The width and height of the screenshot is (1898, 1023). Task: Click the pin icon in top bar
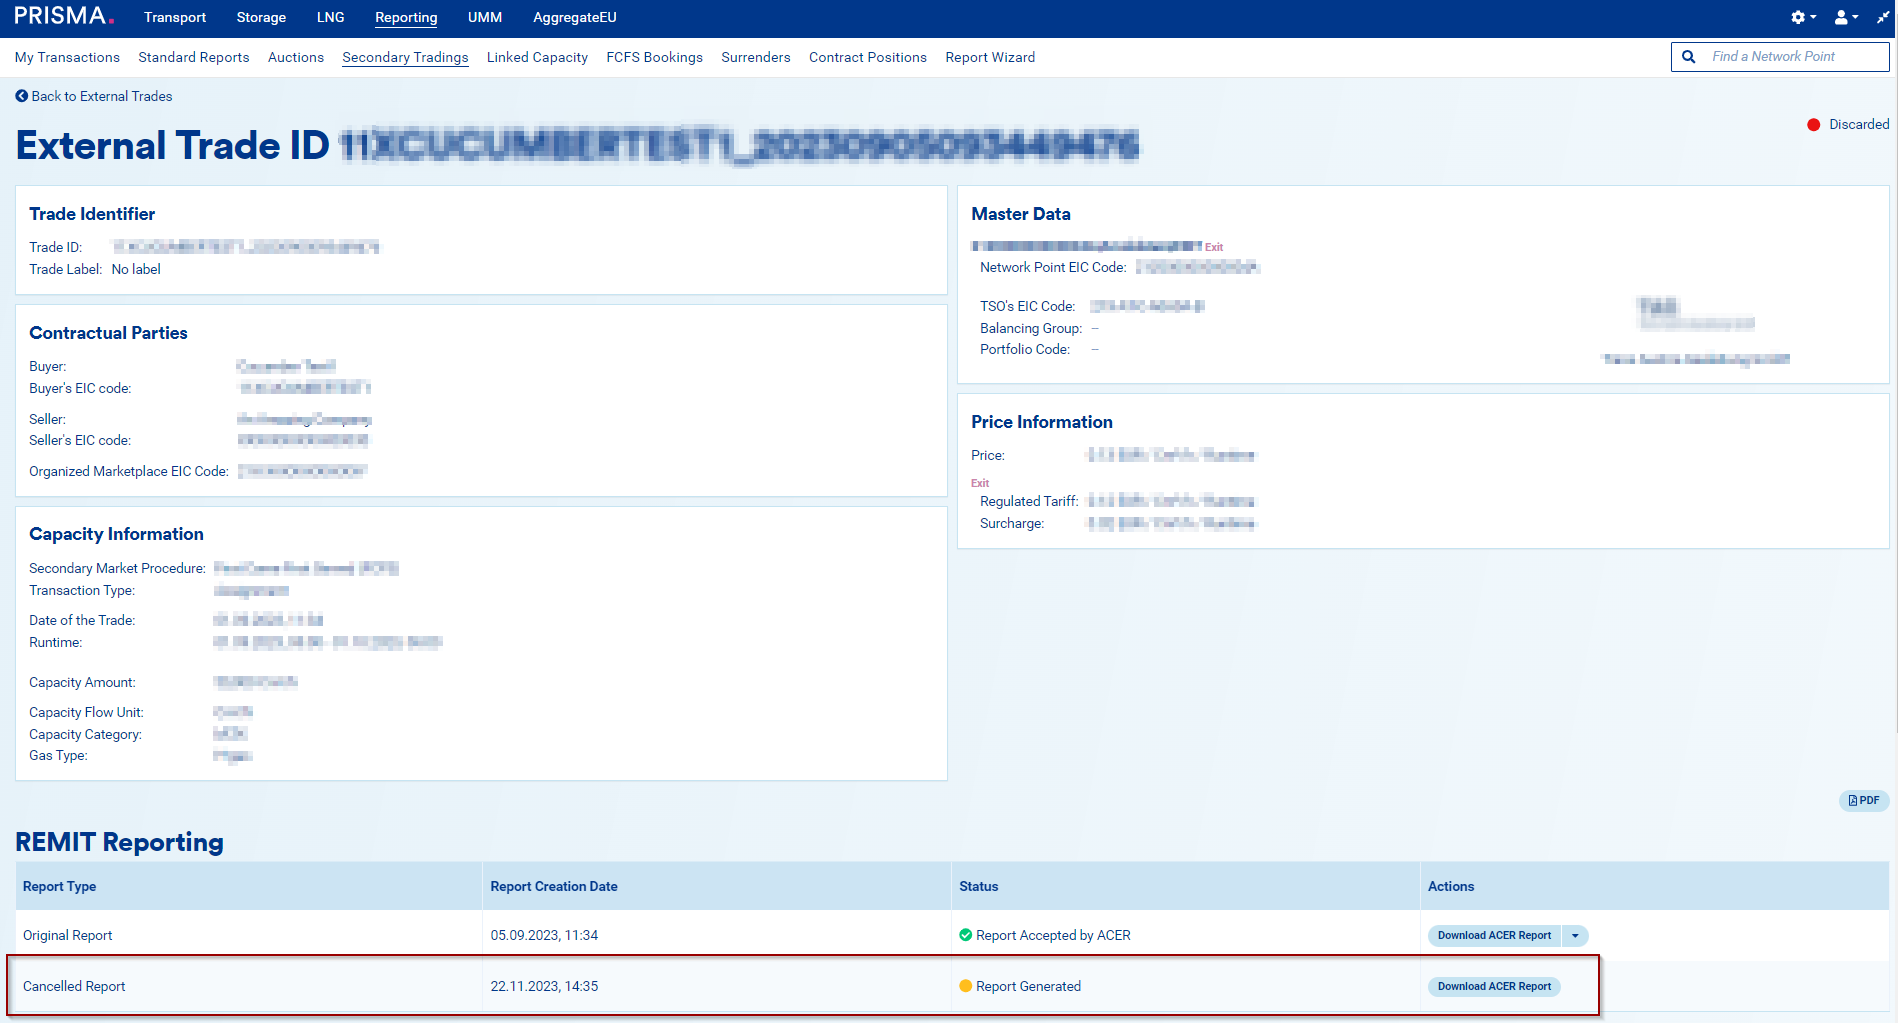click(1882, 17)
